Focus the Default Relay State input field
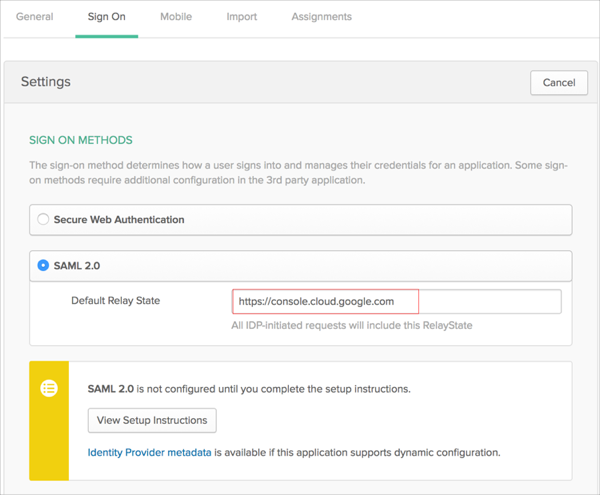 pos(396,301)
